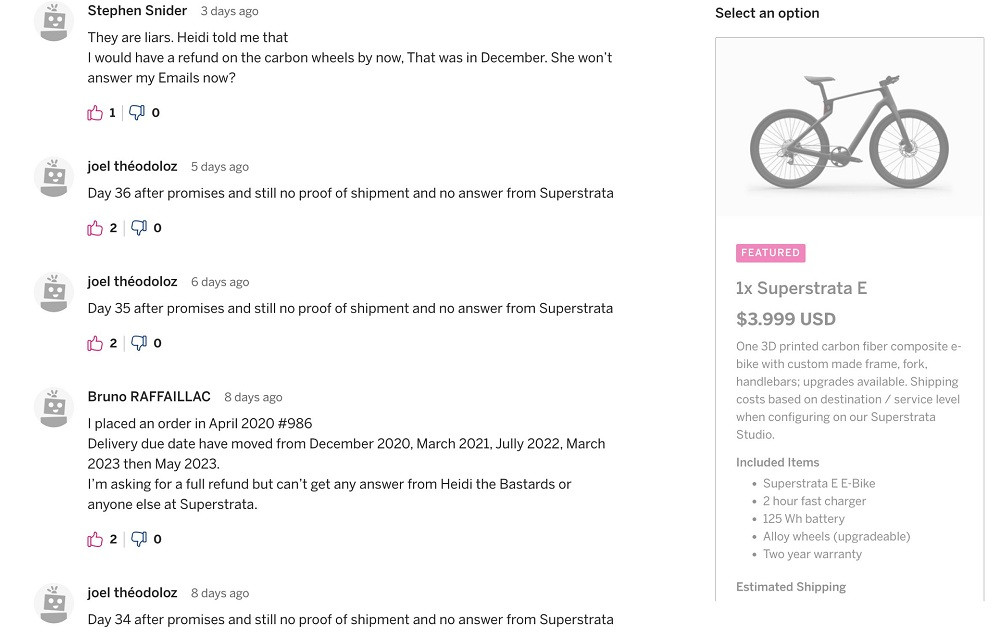1000x636 pixels.
Task: Click the FEATURED badge on the perk
Action: (770, 253)
